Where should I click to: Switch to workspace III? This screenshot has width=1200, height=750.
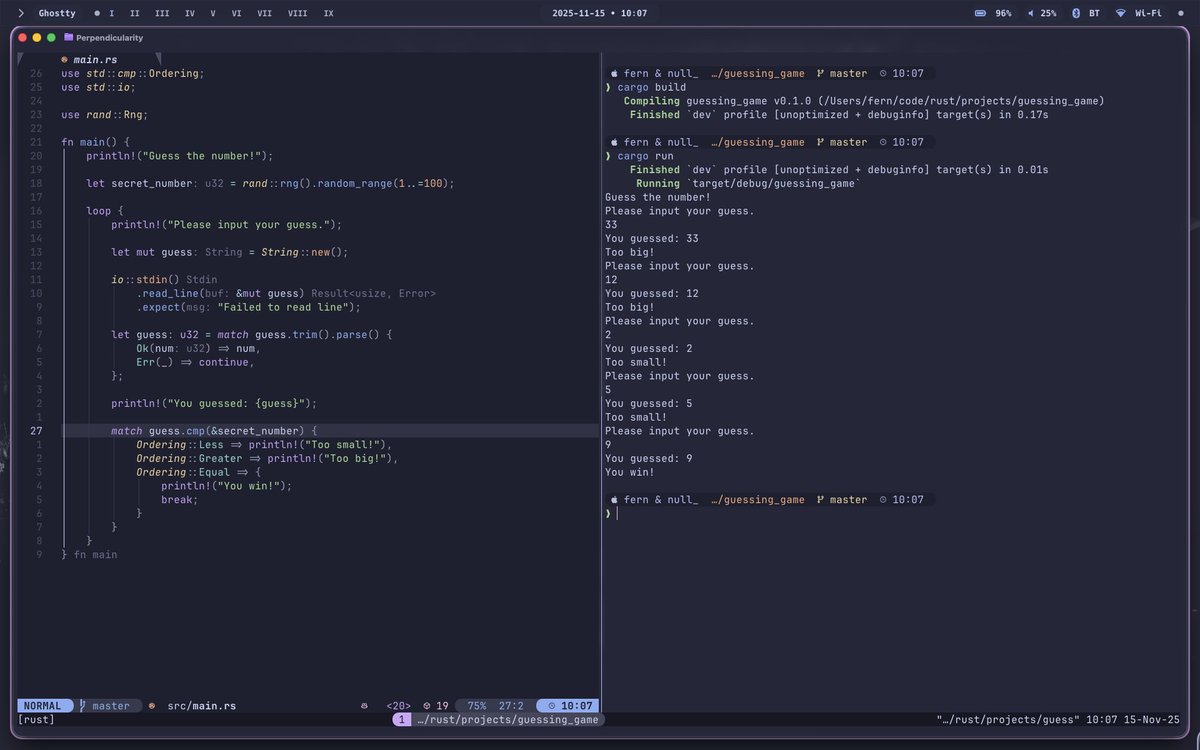[x=162, y=14]
